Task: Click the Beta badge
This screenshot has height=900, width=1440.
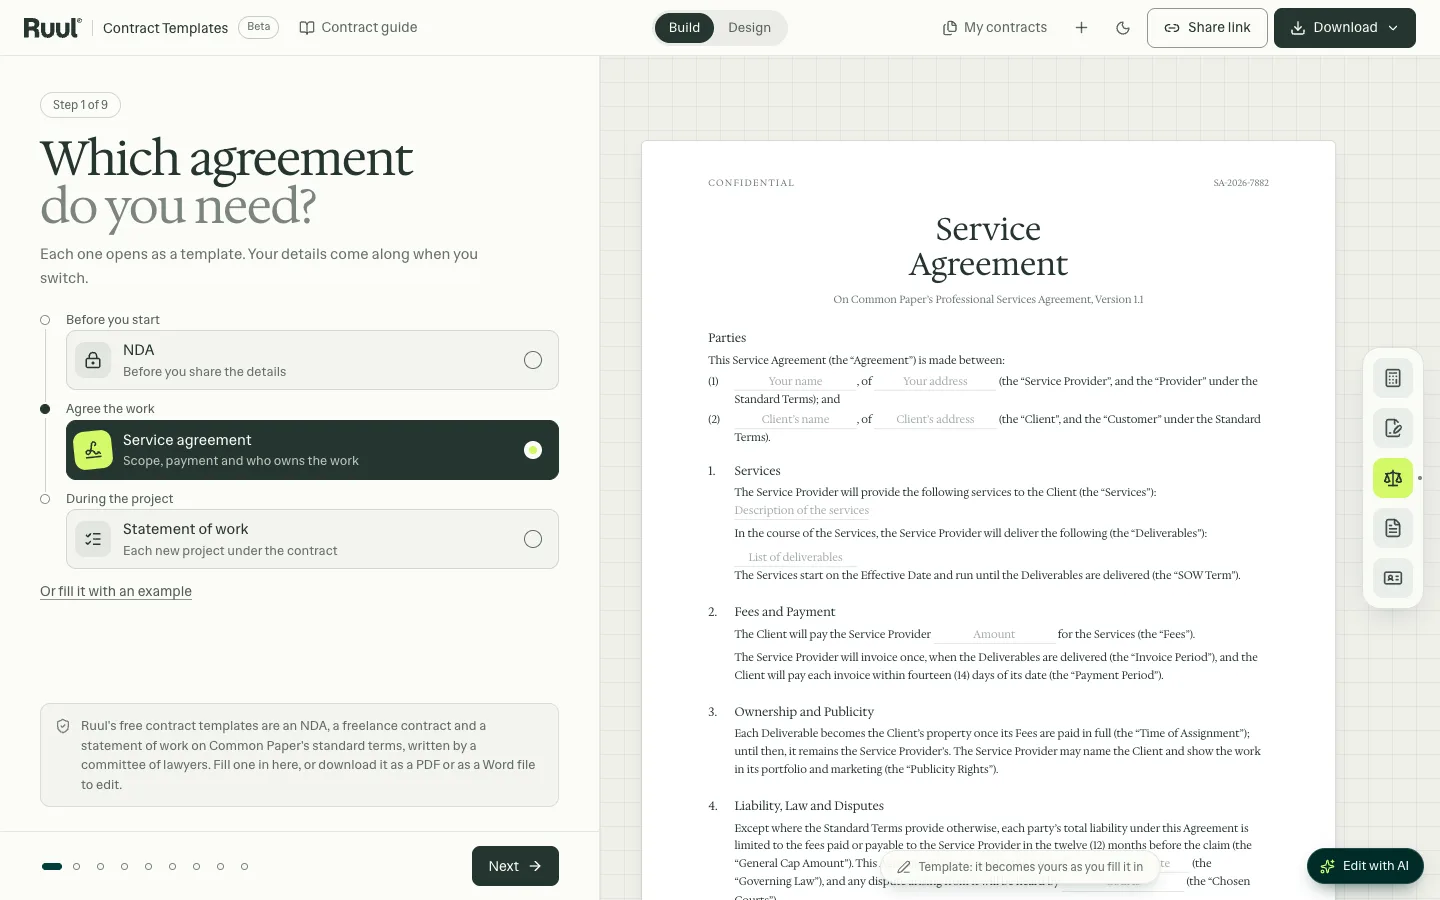Action: (259, 27)
